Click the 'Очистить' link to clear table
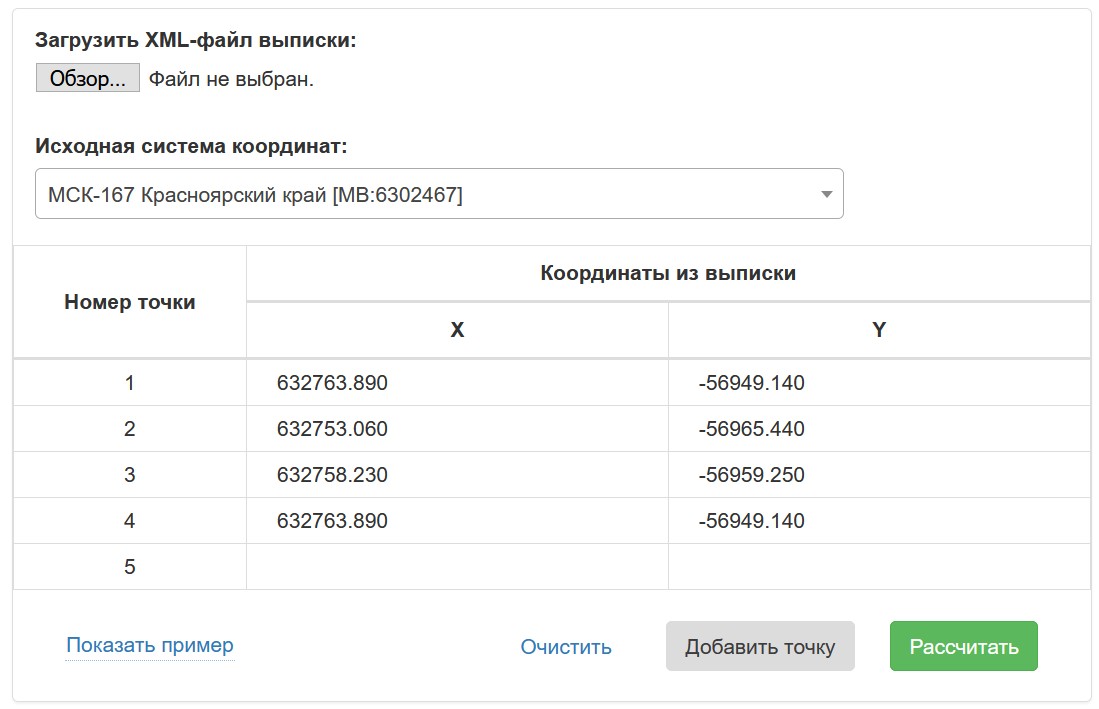The width and height of the screenshot is (1099, 709). 565,646
